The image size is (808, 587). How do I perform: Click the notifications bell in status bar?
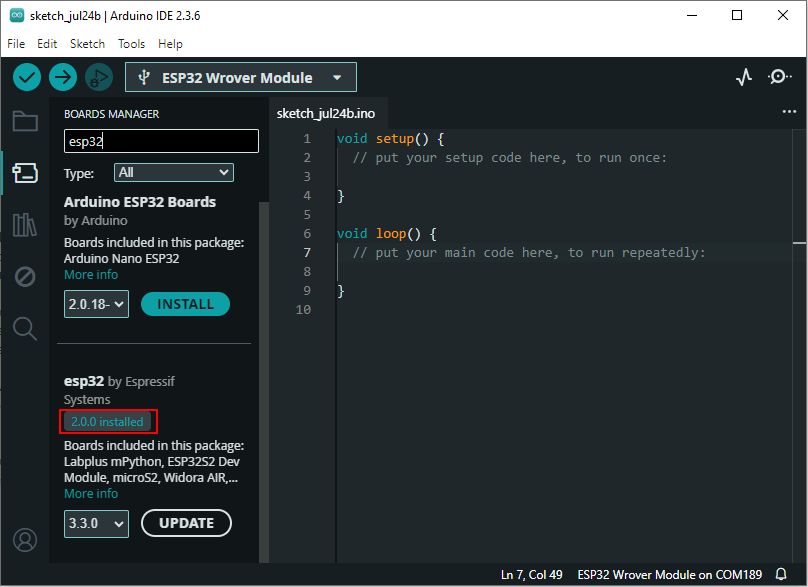[781, 574]
